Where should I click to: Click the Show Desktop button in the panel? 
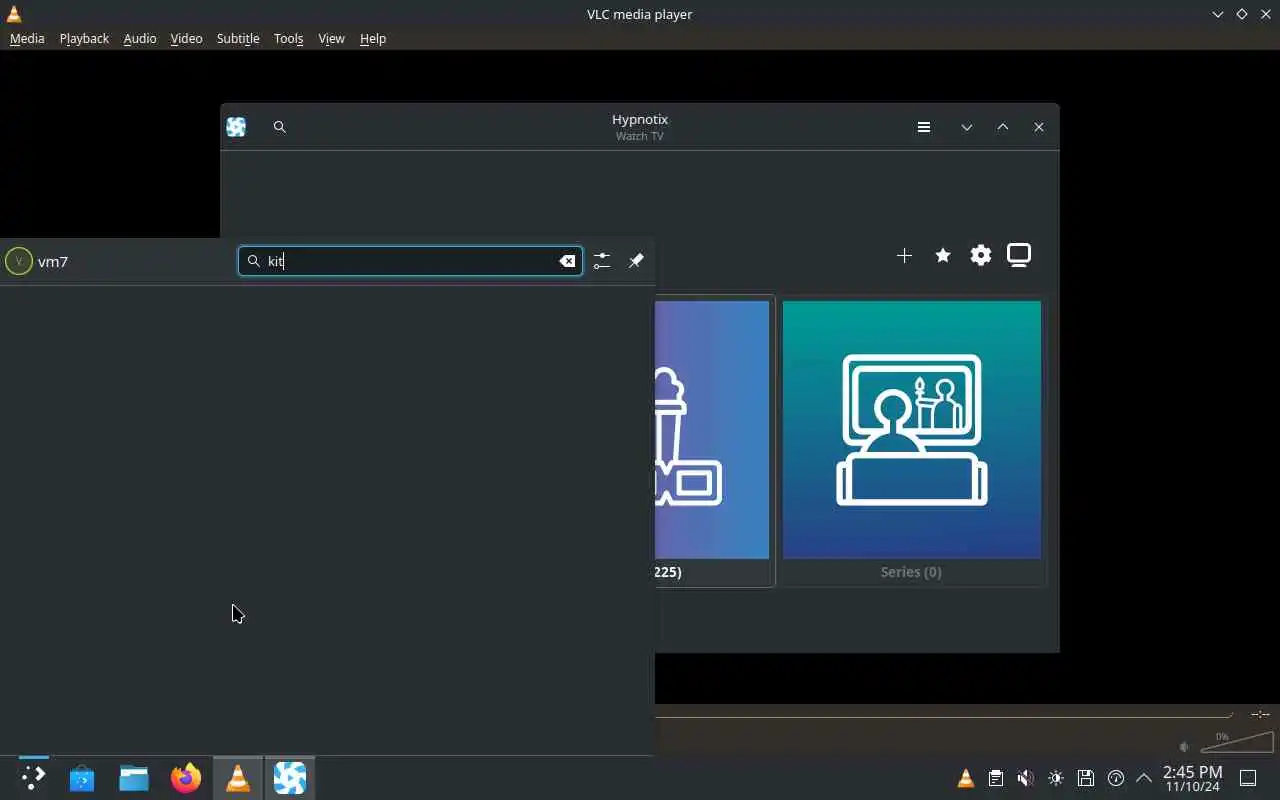[1248, 778]
